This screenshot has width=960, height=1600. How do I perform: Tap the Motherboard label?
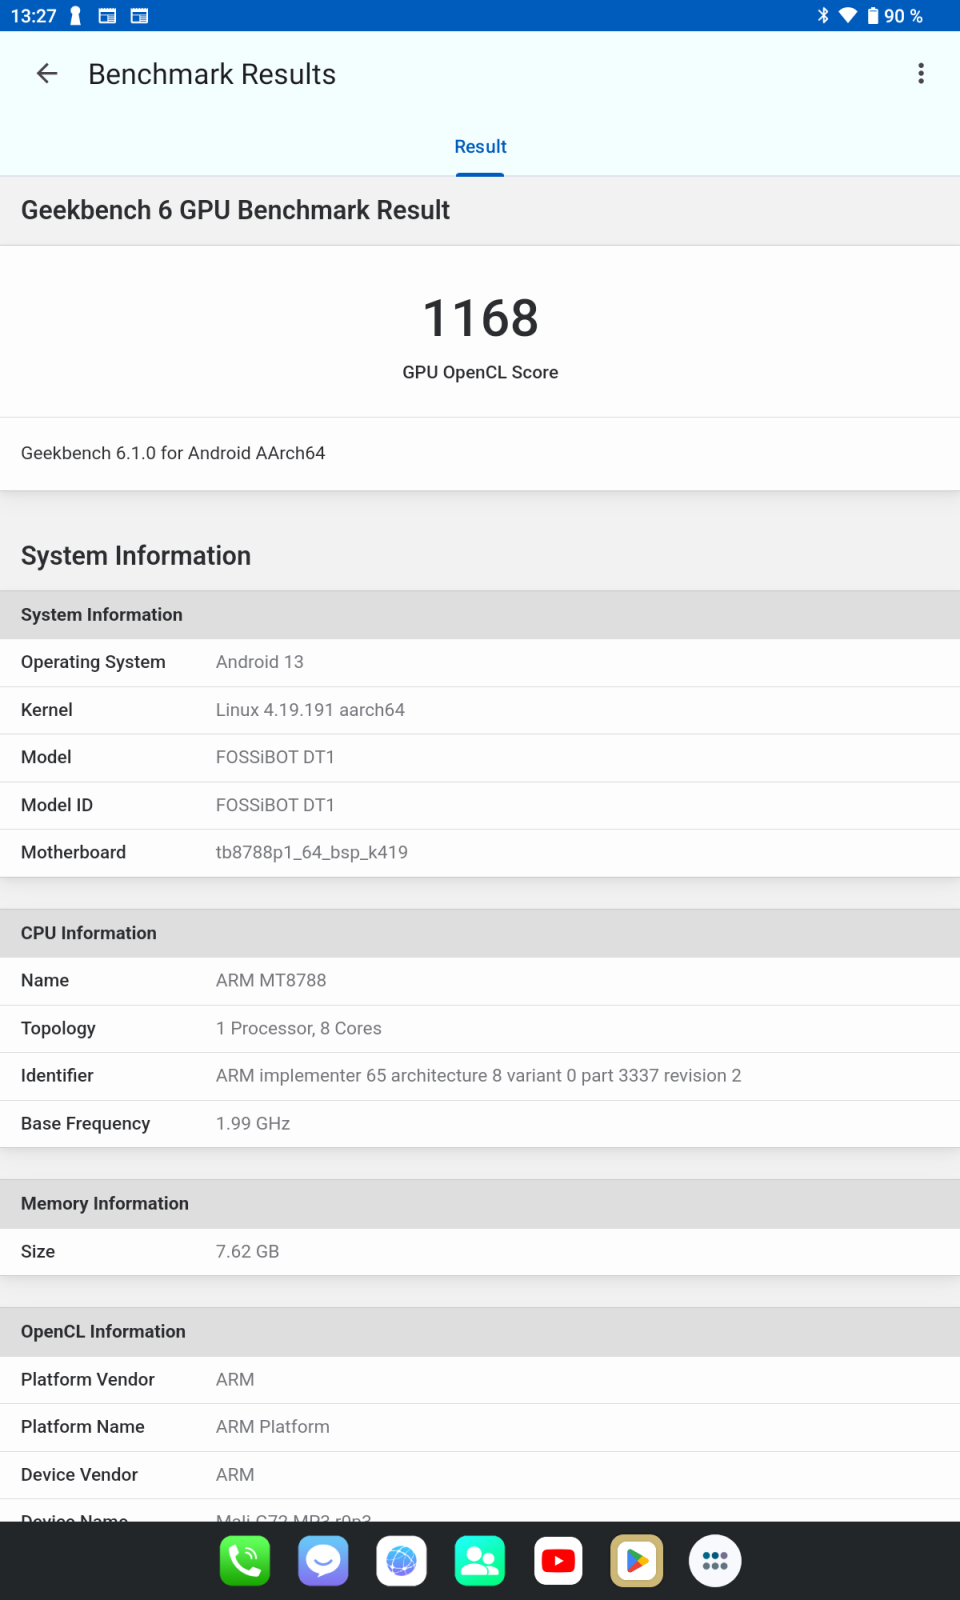click(73, 852)
